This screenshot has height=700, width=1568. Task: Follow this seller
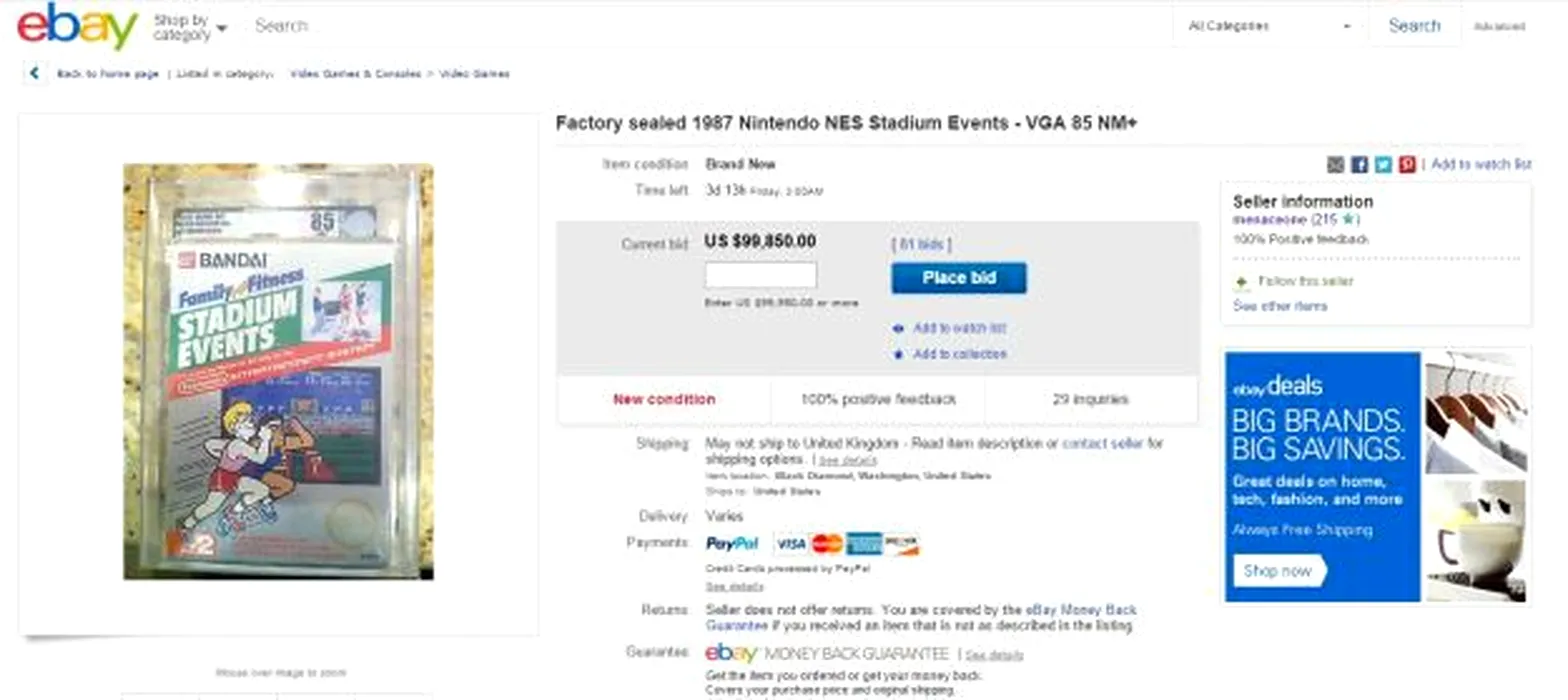click(x=1305, y=282)
